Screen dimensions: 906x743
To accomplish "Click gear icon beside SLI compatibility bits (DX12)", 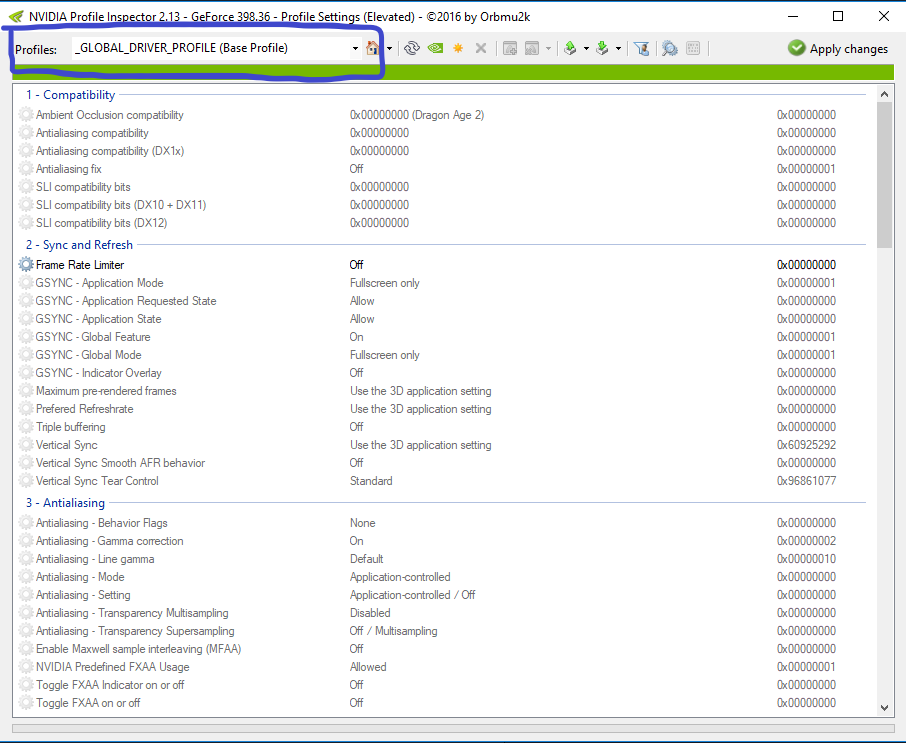I will (x=26, y=223).
